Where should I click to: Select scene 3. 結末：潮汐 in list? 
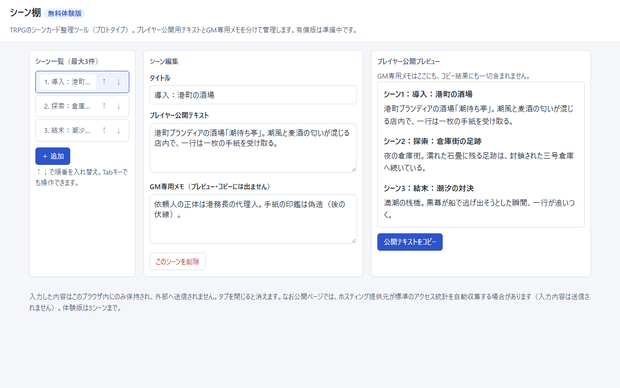point(67,130)
